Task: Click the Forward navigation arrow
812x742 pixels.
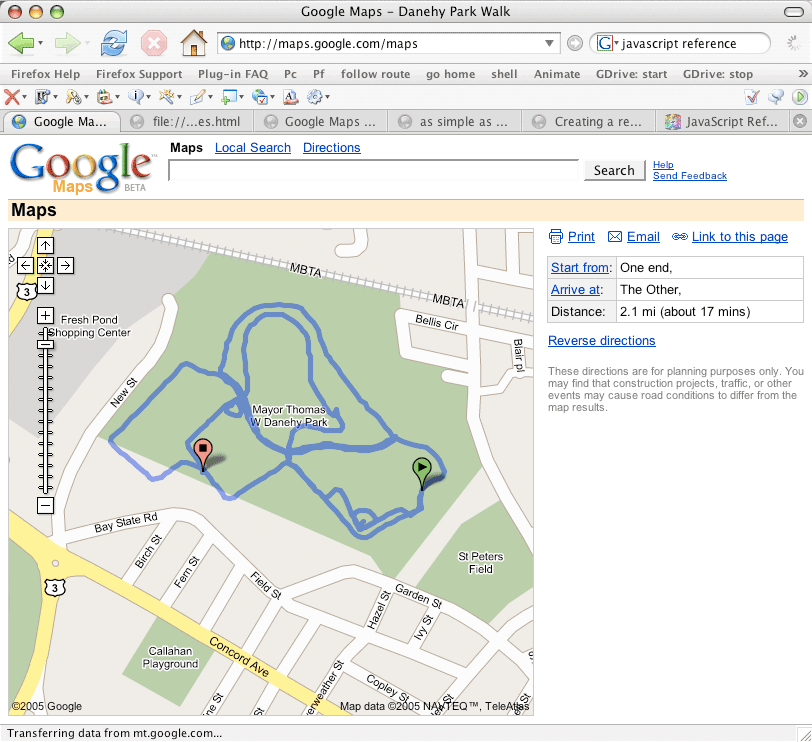Action: point(67,43)
